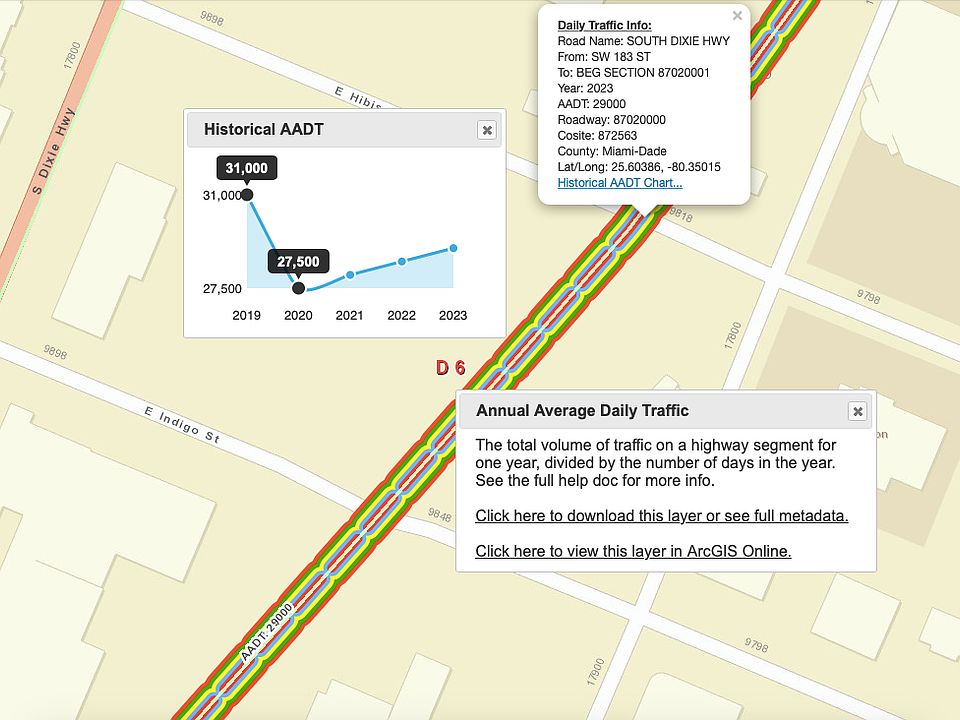Click the red D 6 district label

(x=451, y=367)
